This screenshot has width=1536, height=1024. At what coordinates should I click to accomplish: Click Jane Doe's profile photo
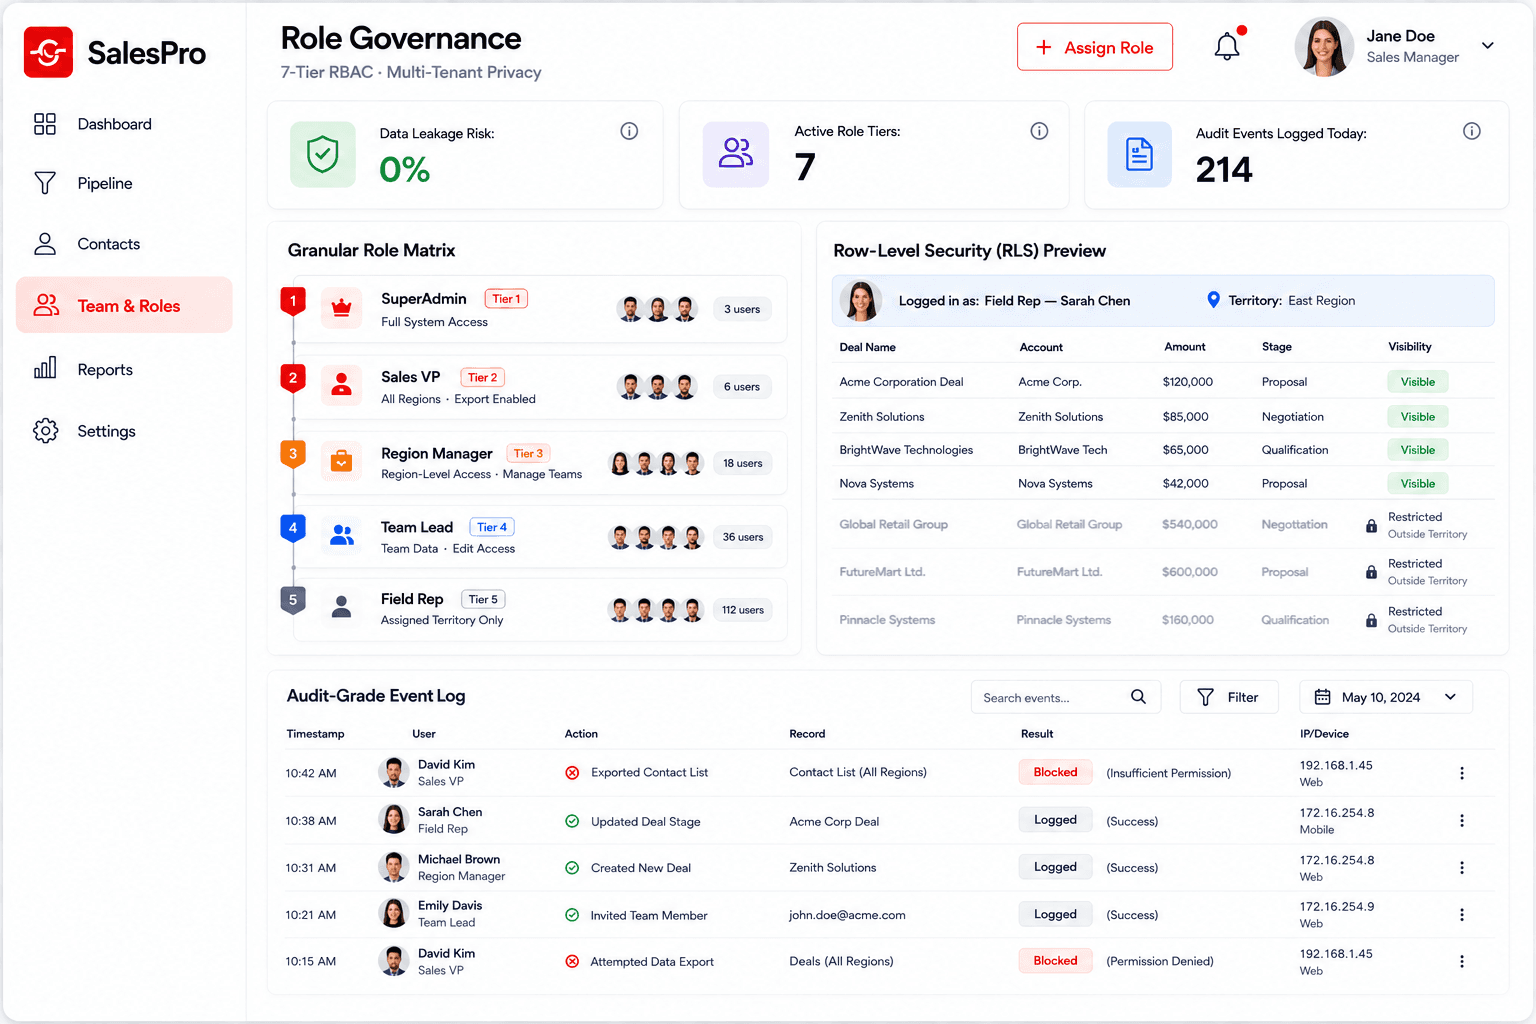coord(1324,47)
